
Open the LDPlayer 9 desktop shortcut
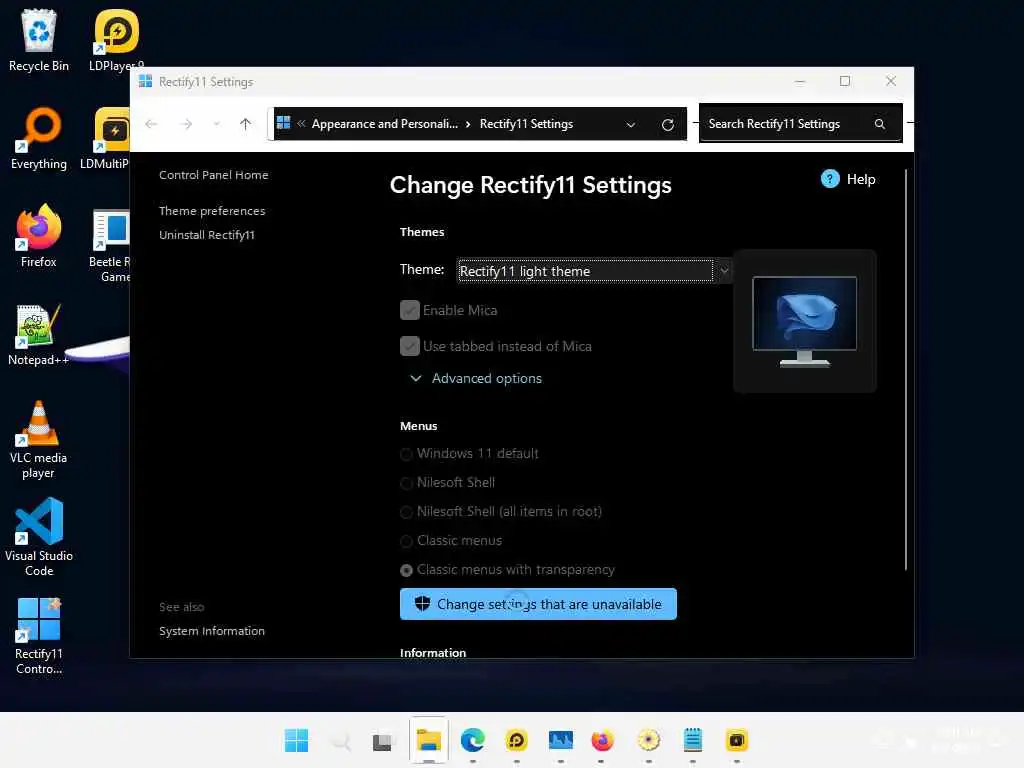116,40
